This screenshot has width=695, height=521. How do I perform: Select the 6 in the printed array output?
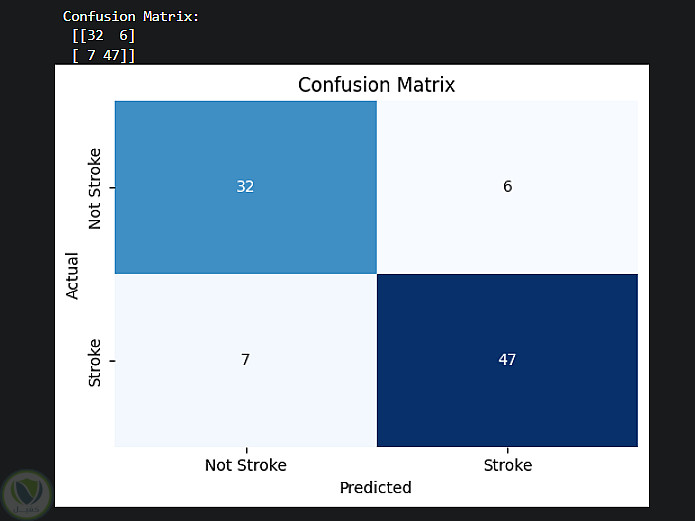tap(122, 36)
